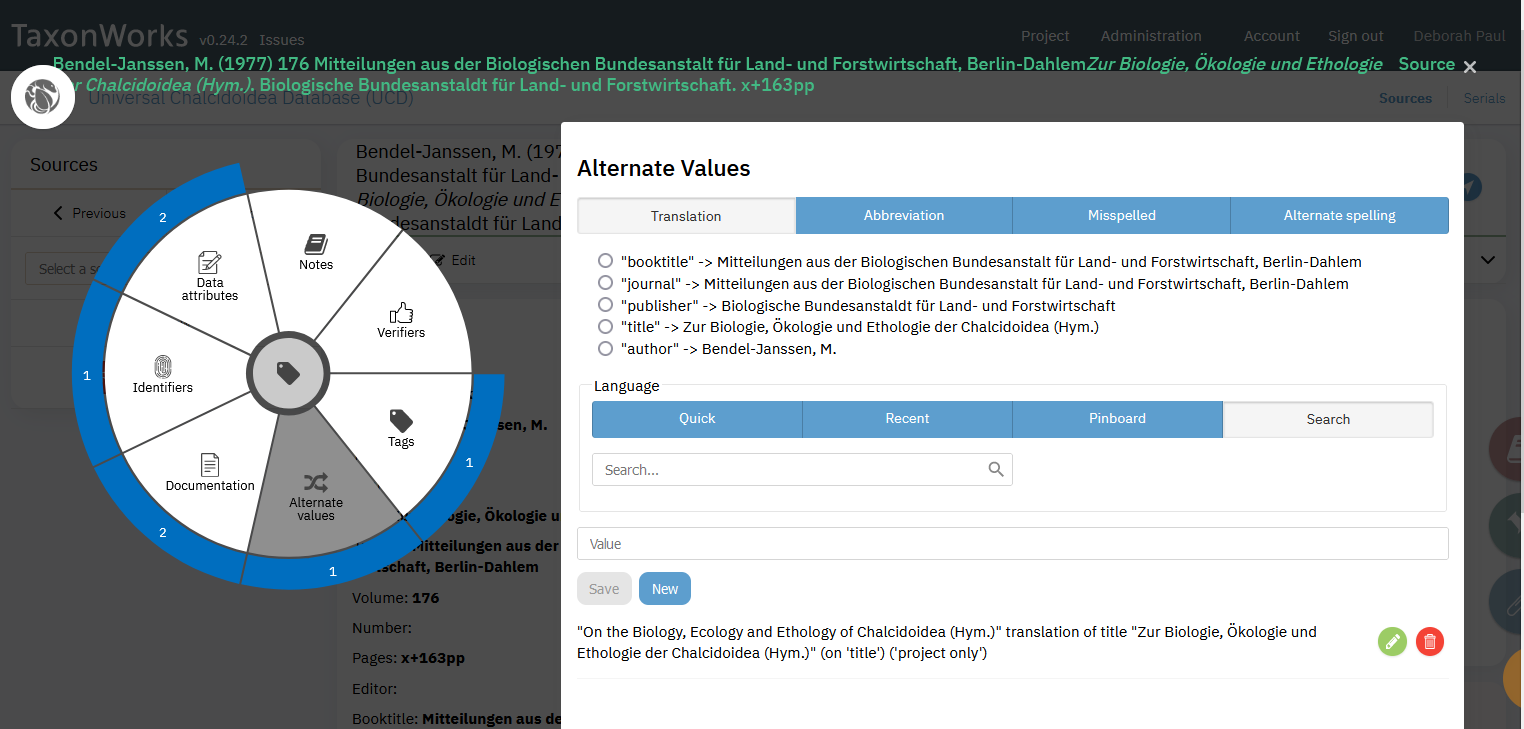Screen dimensions: 1524x729
Task: Click the Value input field
Action: (x=1012, y=544)
